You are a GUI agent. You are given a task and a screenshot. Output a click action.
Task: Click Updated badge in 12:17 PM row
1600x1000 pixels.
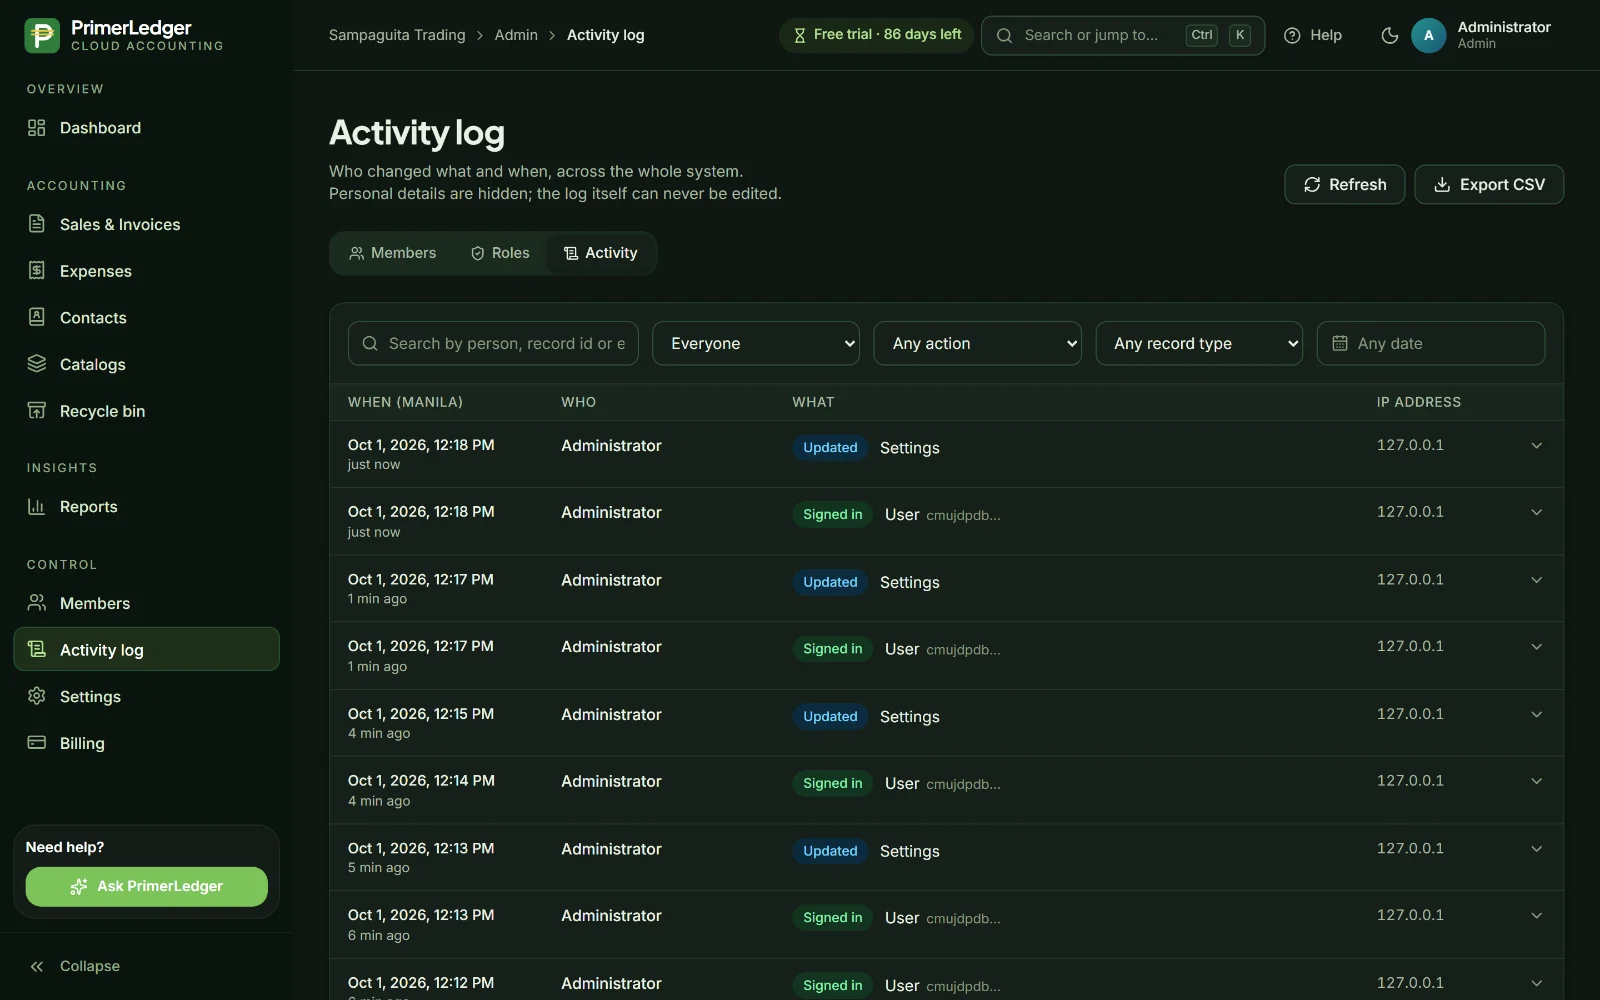click(830, 582)
